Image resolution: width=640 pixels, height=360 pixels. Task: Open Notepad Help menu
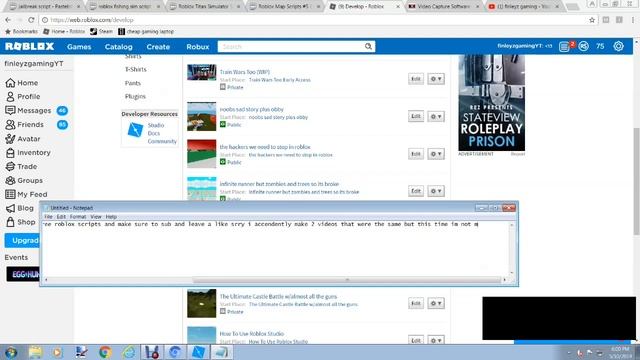111,217
